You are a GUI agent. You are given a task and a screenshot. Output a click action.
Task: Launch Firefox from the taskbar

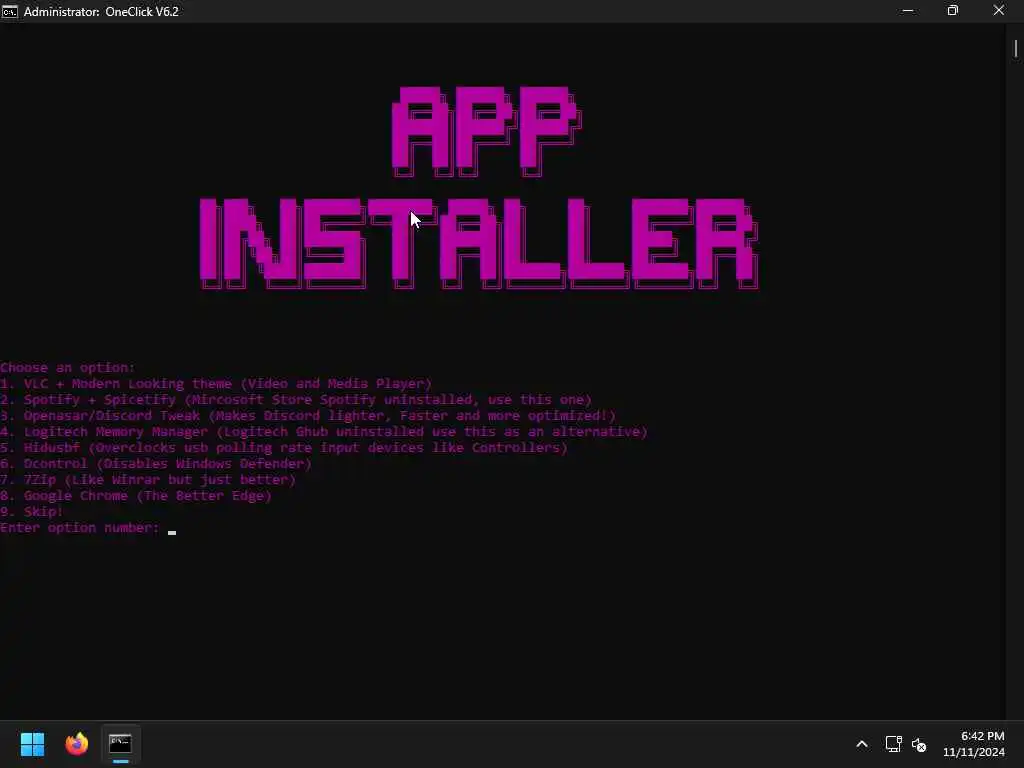pyautogui.click(x=76, y=744)
